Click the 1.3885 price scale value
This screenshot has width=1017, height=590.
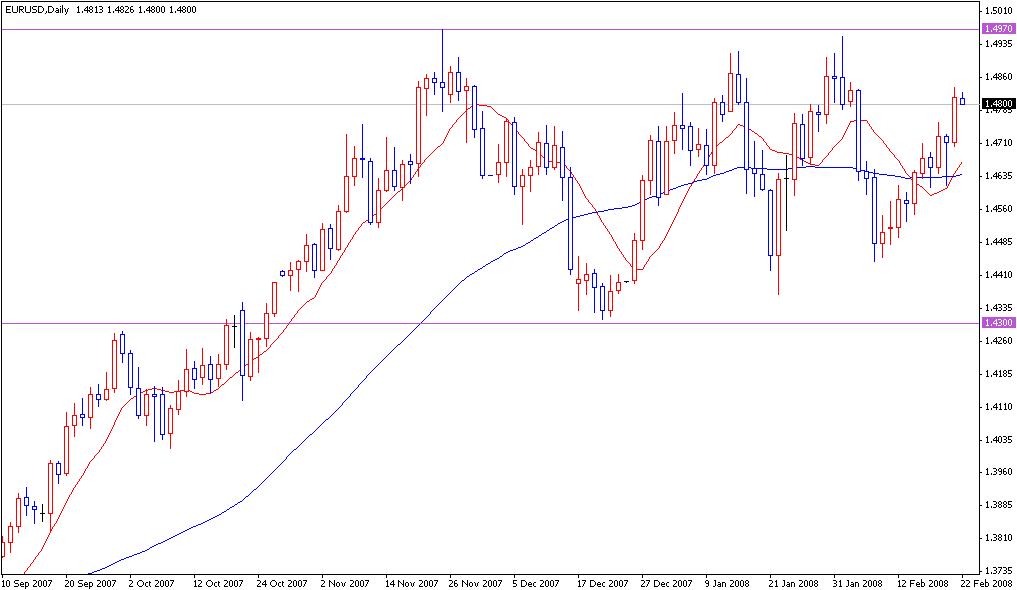coord(999,505)
